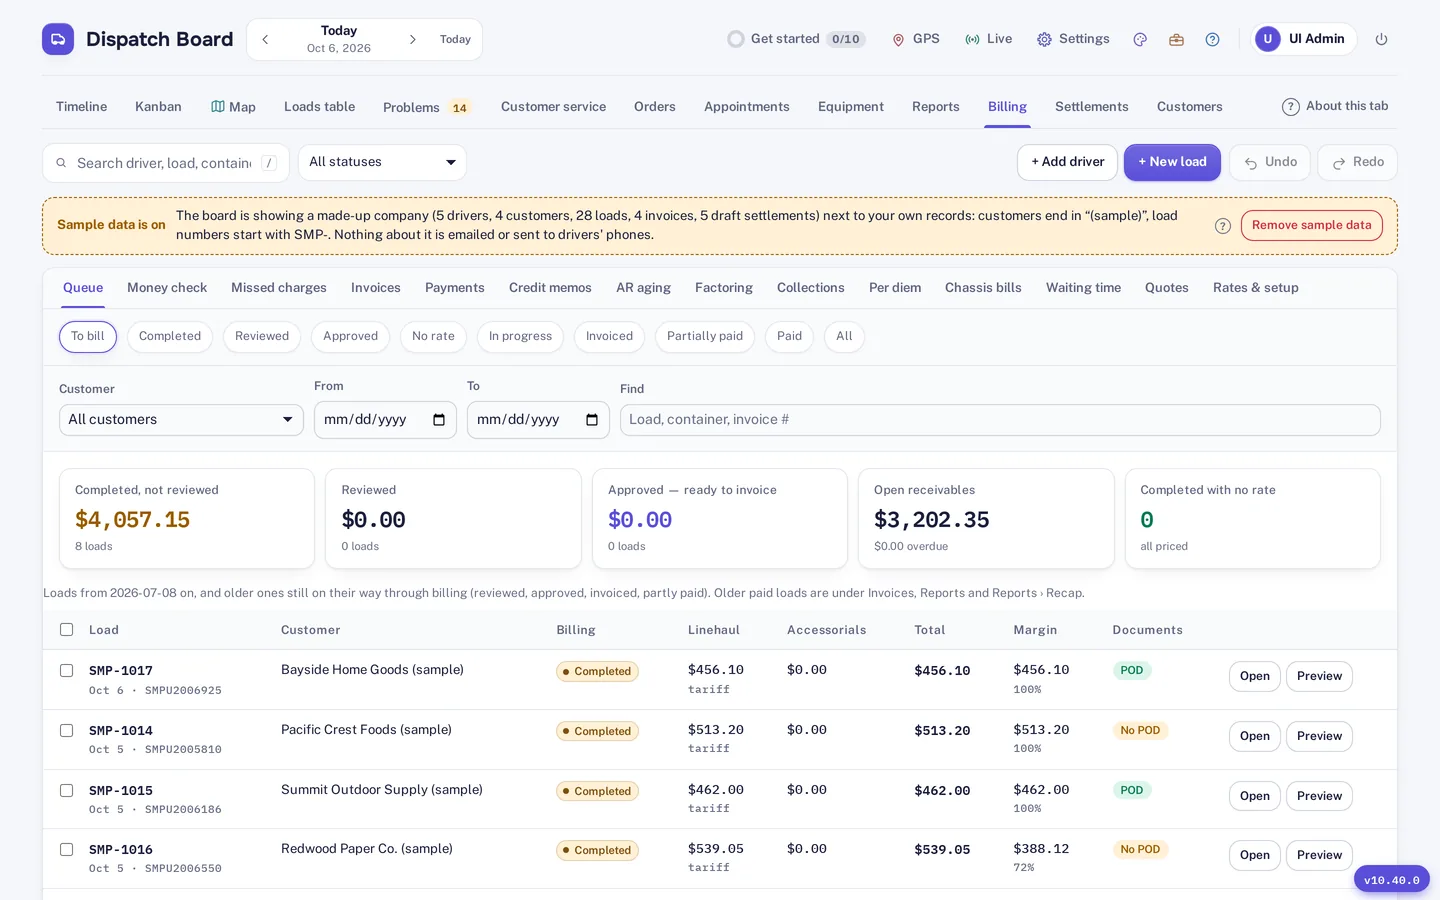Open the Problems tab
The width and height of the screenshot is (1440, 900).
pyautogui.click(x=426, y=108)
